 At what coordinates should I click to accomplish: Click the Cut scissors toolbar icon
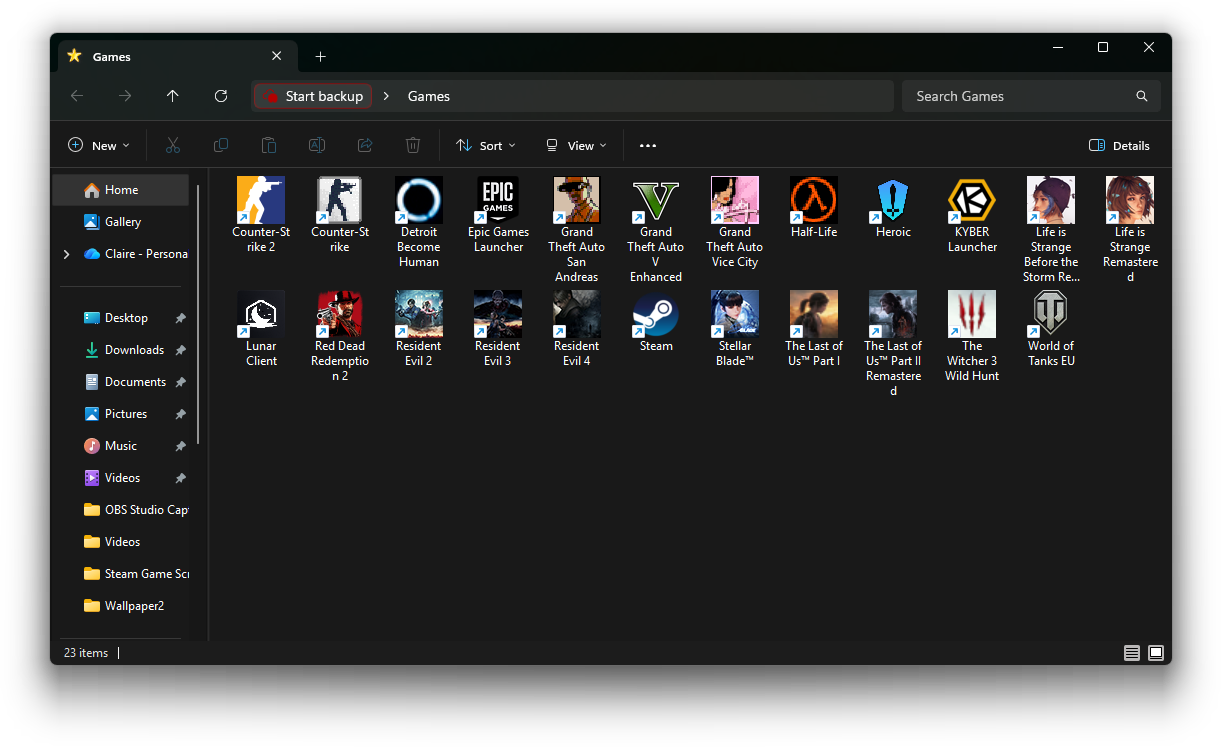pyautogui.click(x=173, y=145)
